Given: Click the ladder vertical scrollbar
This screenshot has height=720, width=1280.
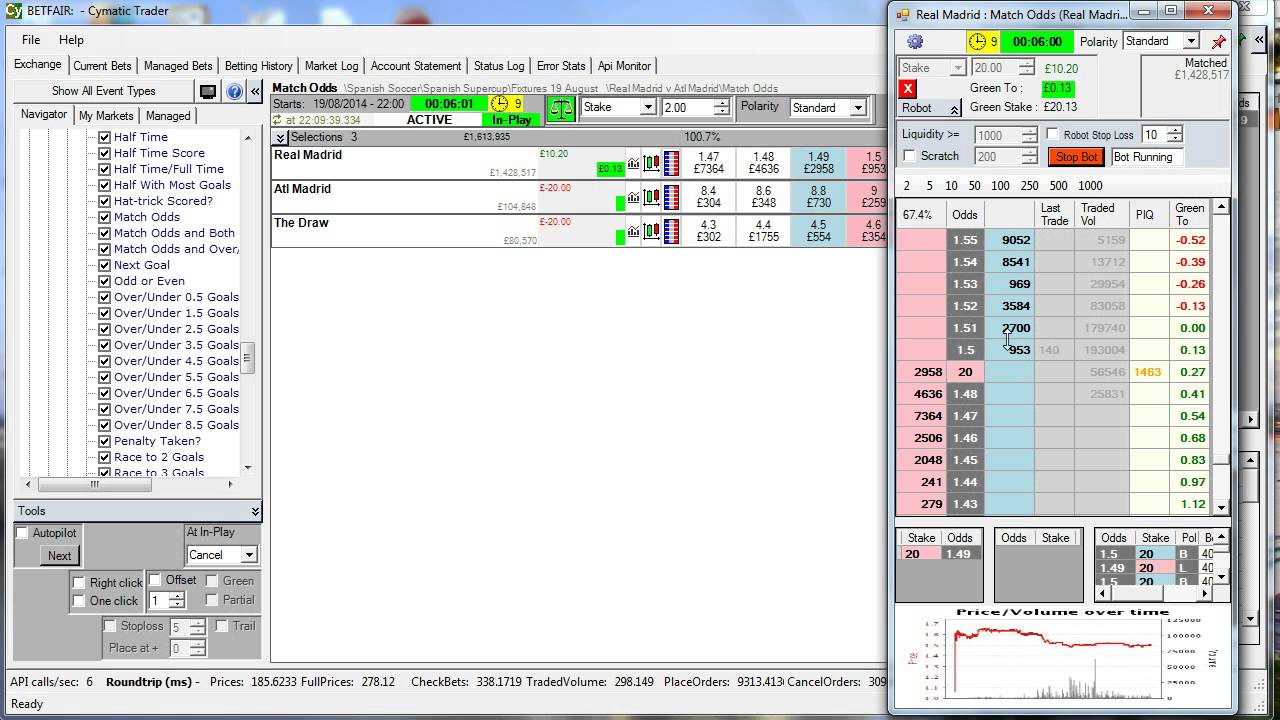Looking at the screenshot, I should 1221,356.
